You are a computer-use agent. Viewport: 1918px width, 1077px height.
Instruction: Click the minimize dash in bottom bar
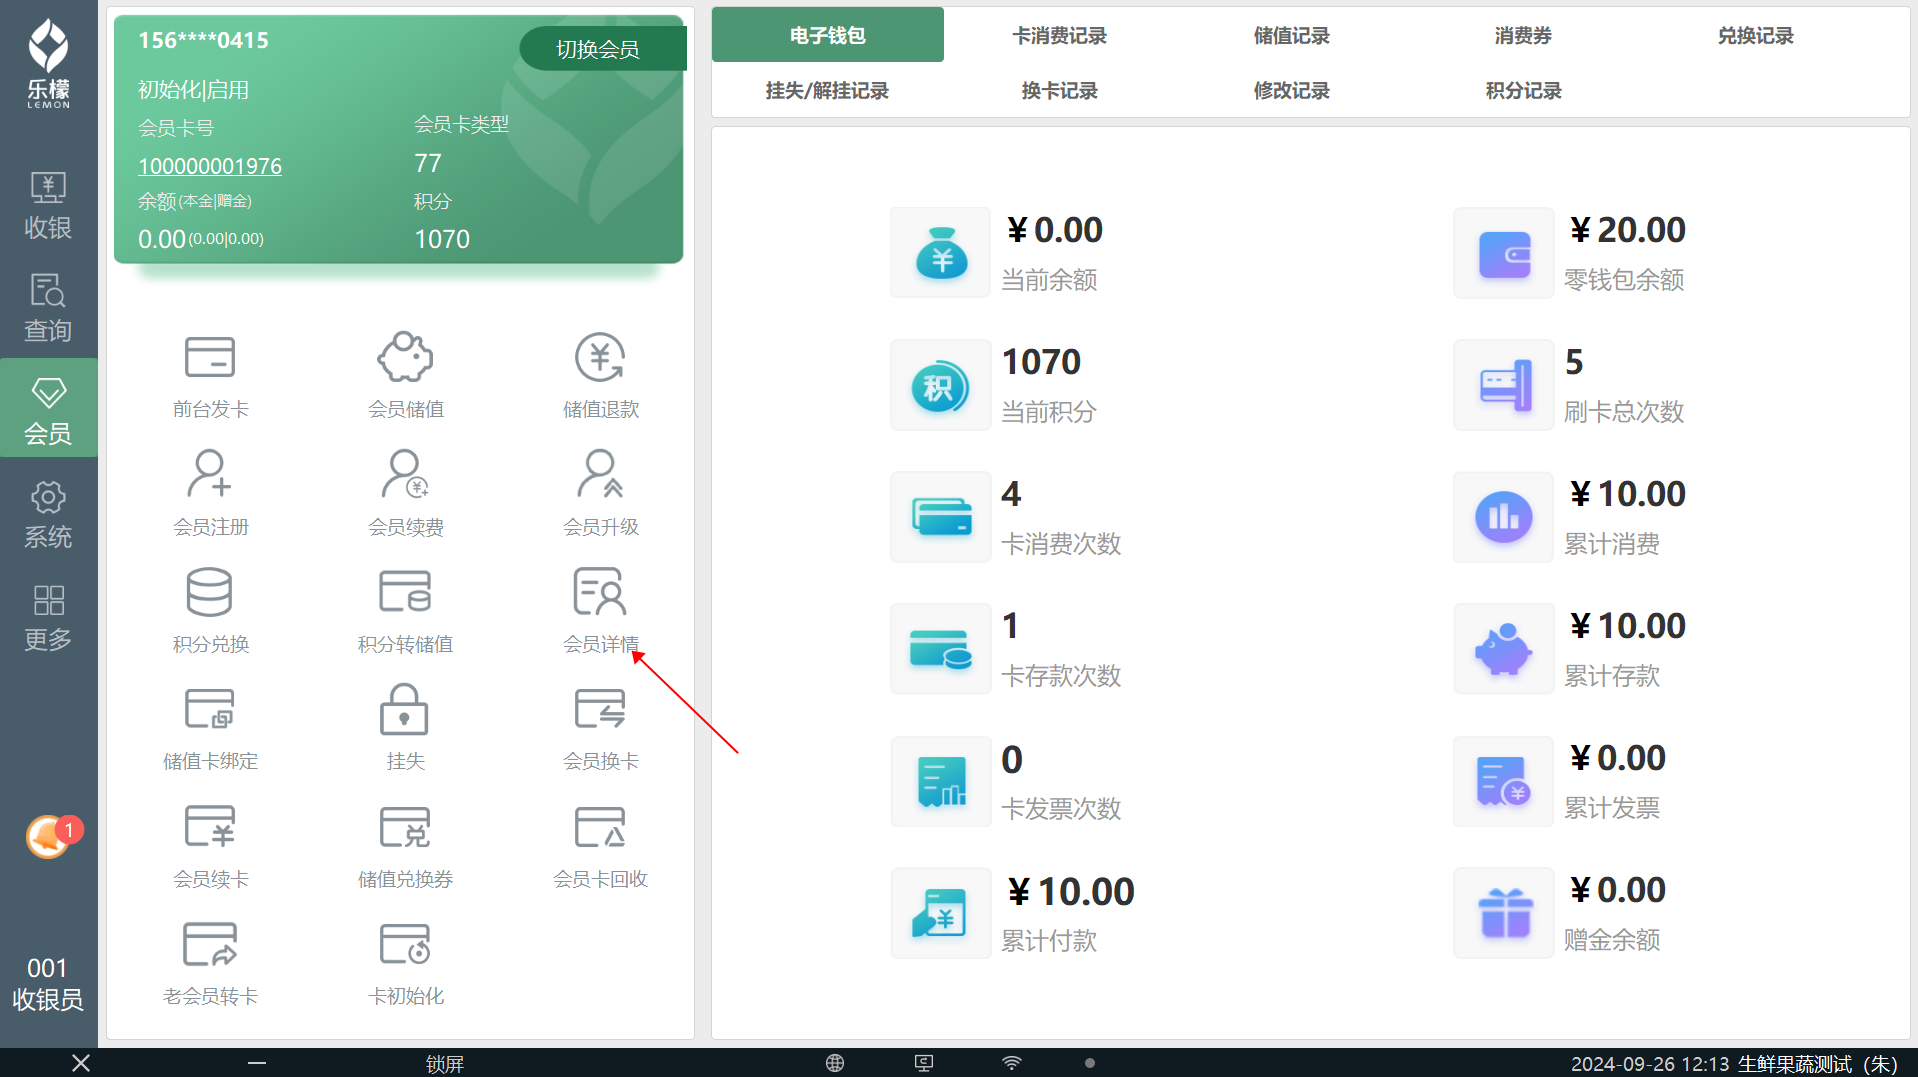[257, 1063]
